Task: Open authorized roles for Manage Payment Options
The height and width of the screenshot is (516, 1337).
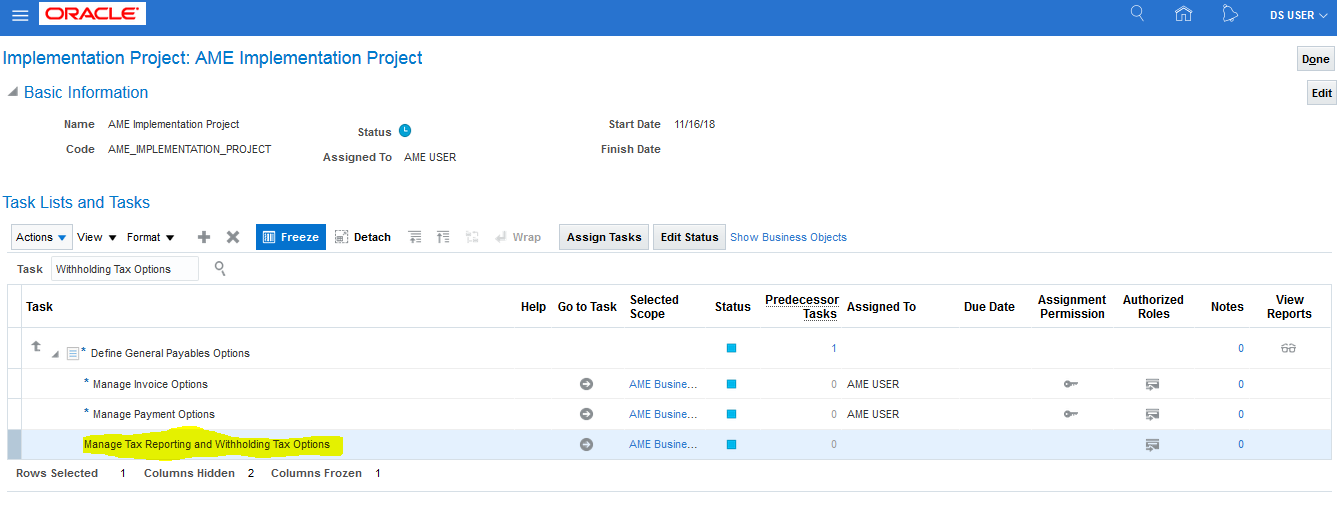Action: [1152, 414]
